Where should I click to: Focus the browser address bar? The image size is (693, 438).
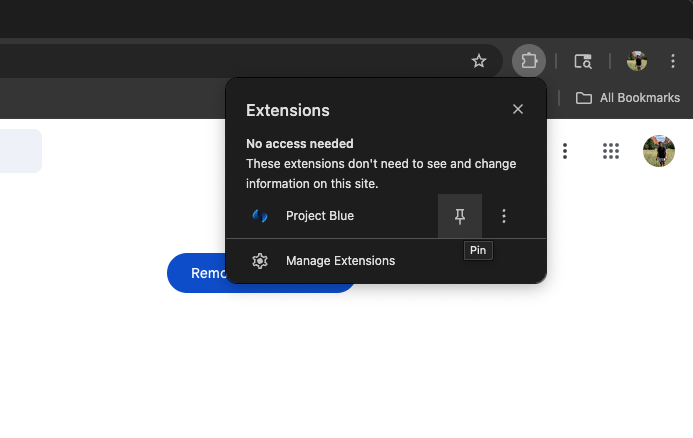(230, 61)
